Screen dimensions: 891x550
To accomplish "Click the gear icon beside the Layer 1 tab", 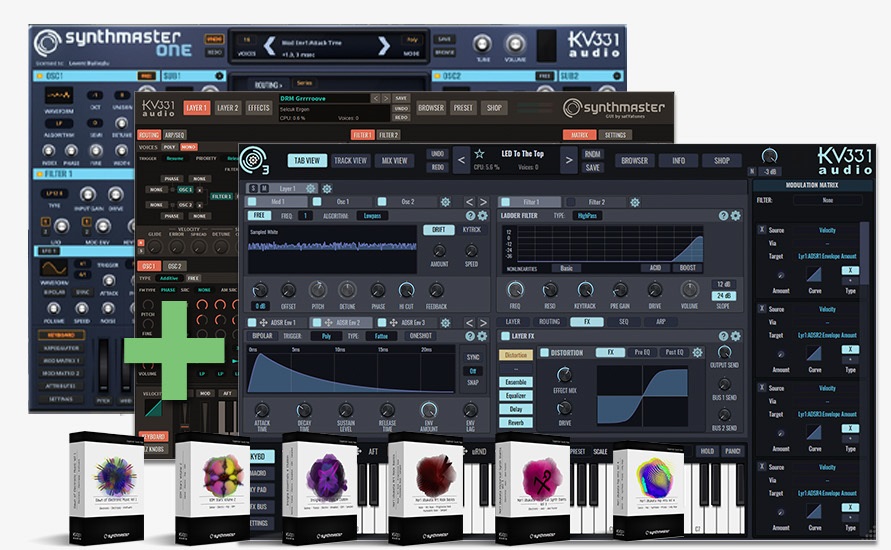I will click(x=327, y=189).
